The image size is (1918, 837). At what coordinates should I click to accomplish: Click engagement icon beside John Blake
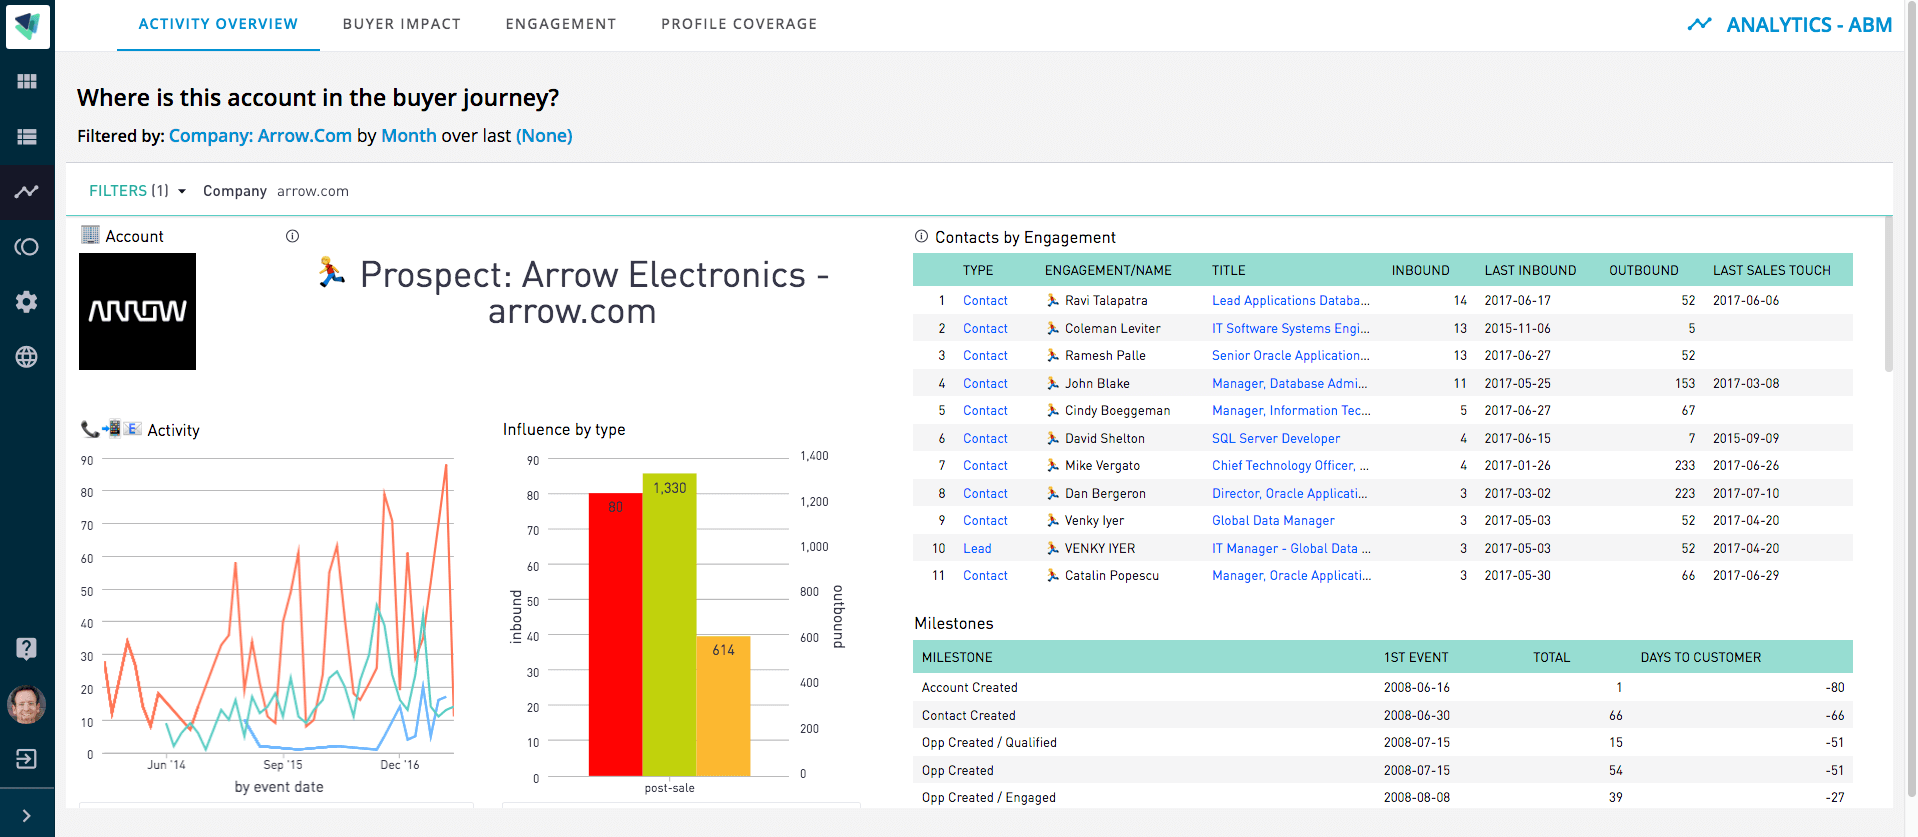tap(1053, 383)
